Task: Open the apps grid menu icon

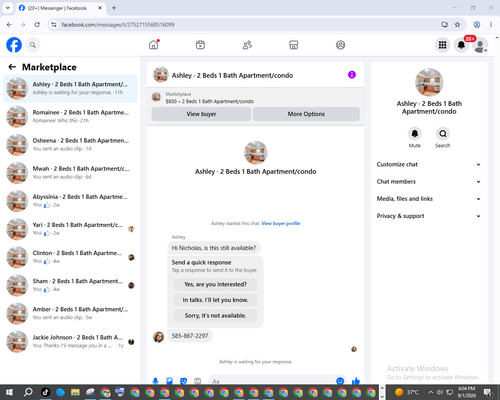Action: (442, 45)
